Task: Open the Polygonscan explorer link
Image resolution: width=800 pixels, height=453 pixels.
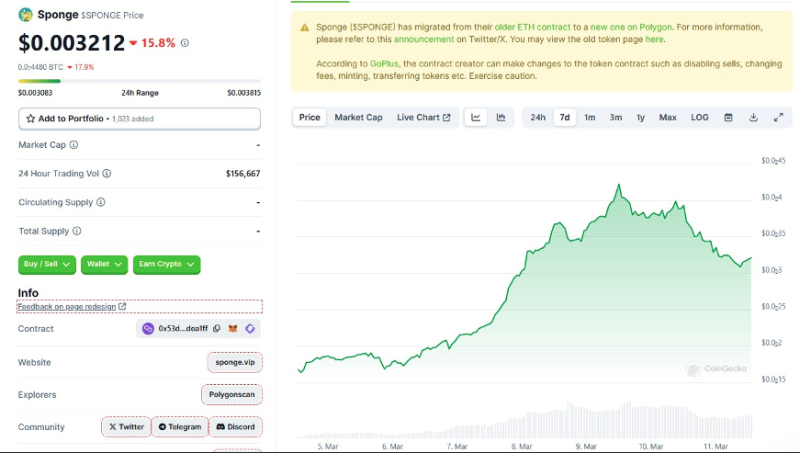Action: point(231,395)
